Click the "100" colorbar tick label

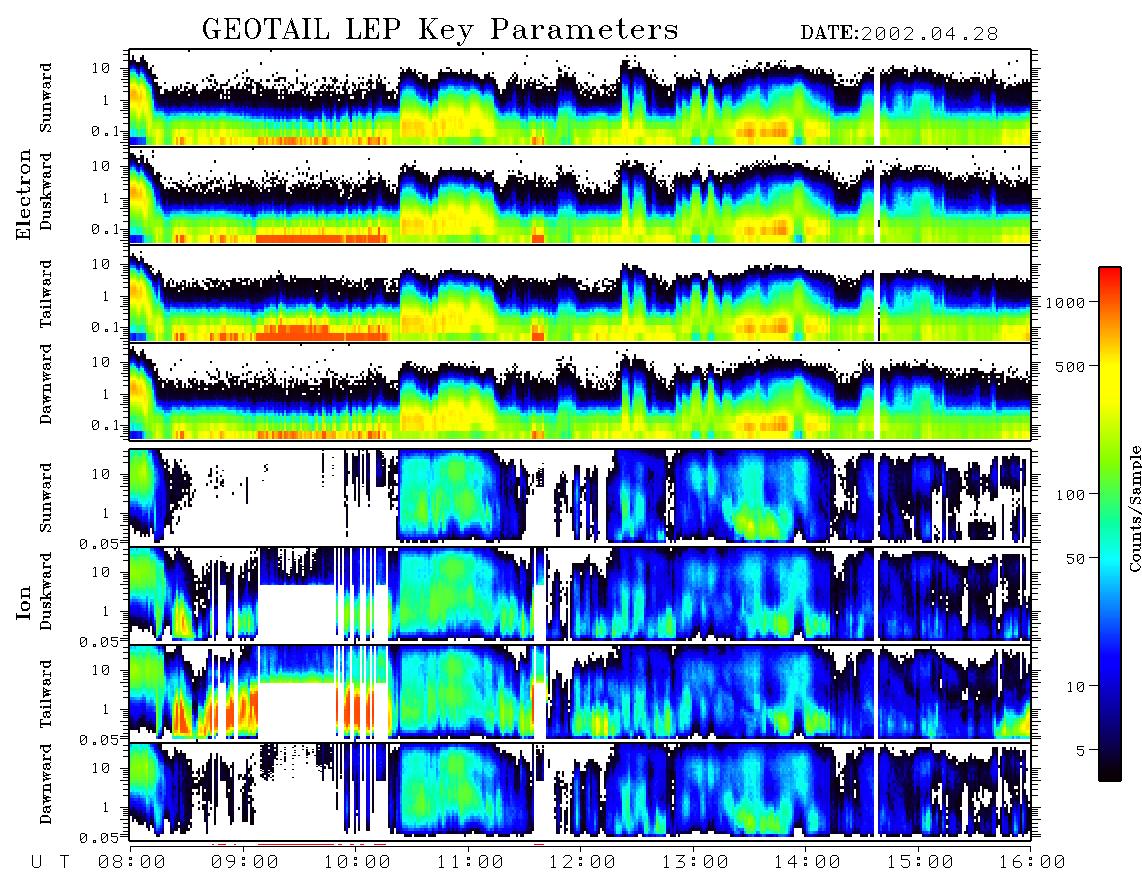(1070, 495)
